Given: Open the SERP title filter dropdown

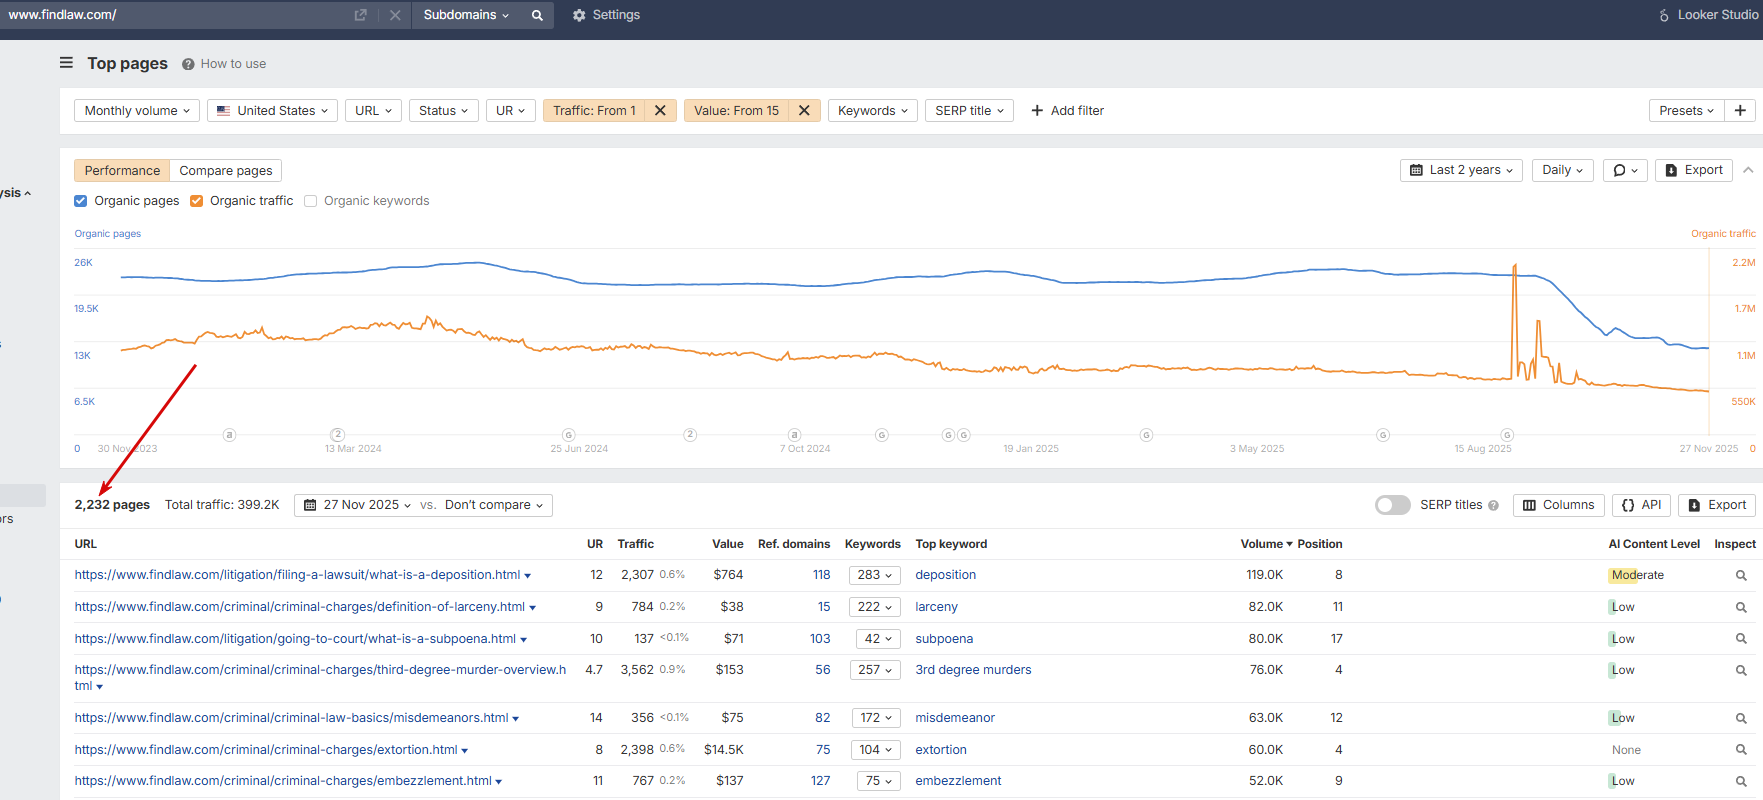Looking at the screenshot, I should (969, 111).
